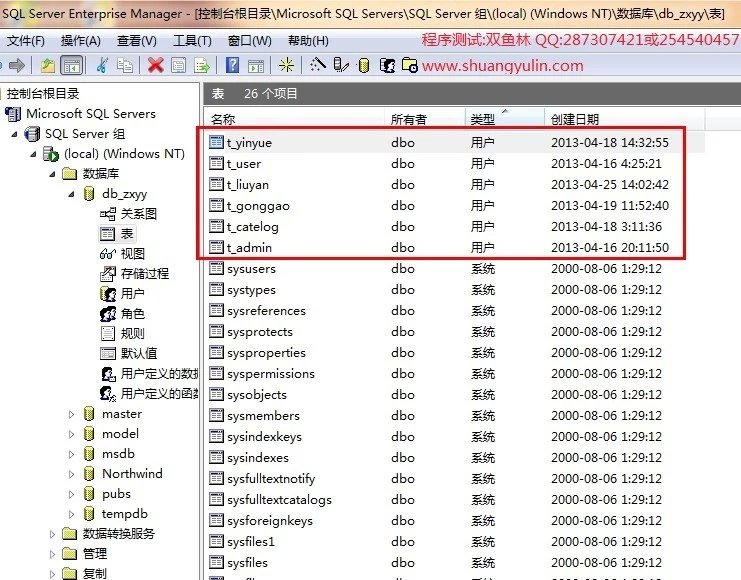Open the 工具(T) menu

pos(192,41)
